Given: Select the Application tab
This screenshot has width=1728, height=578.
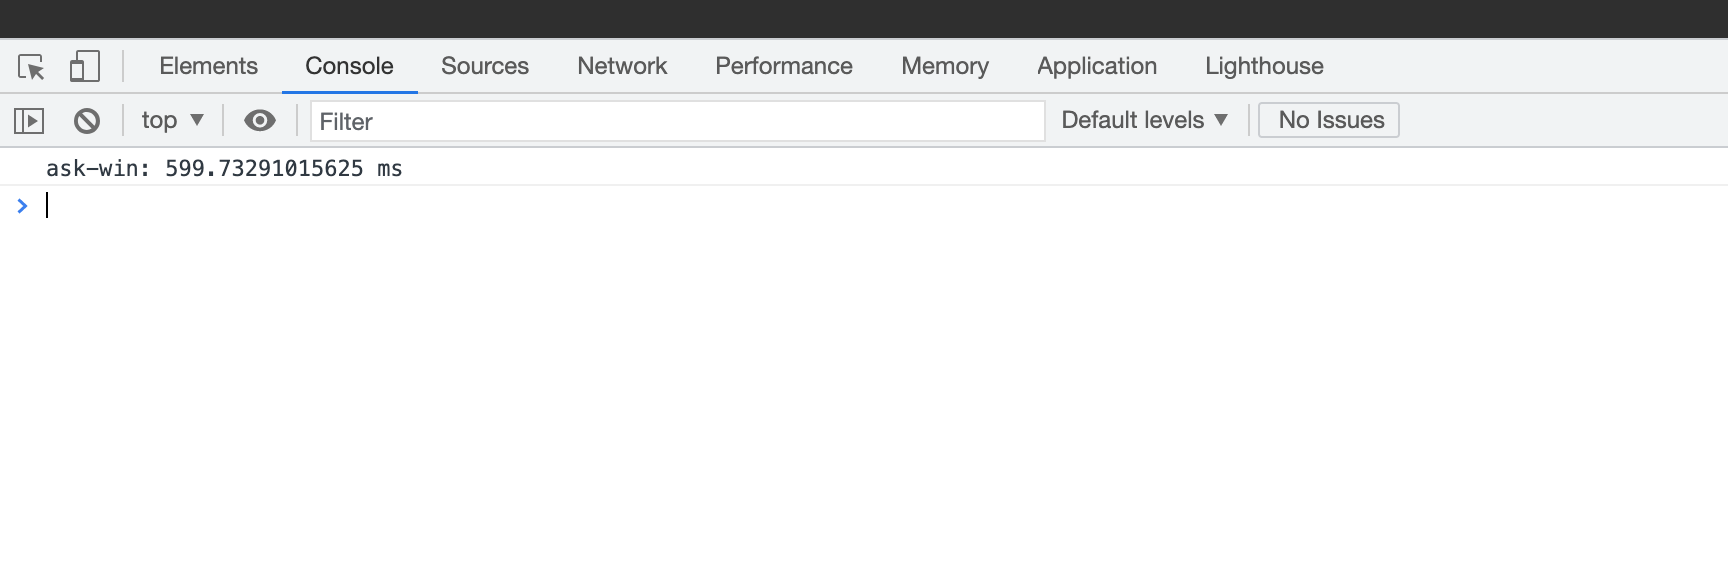Looking at the screenshot, I should pos(1097,67).
